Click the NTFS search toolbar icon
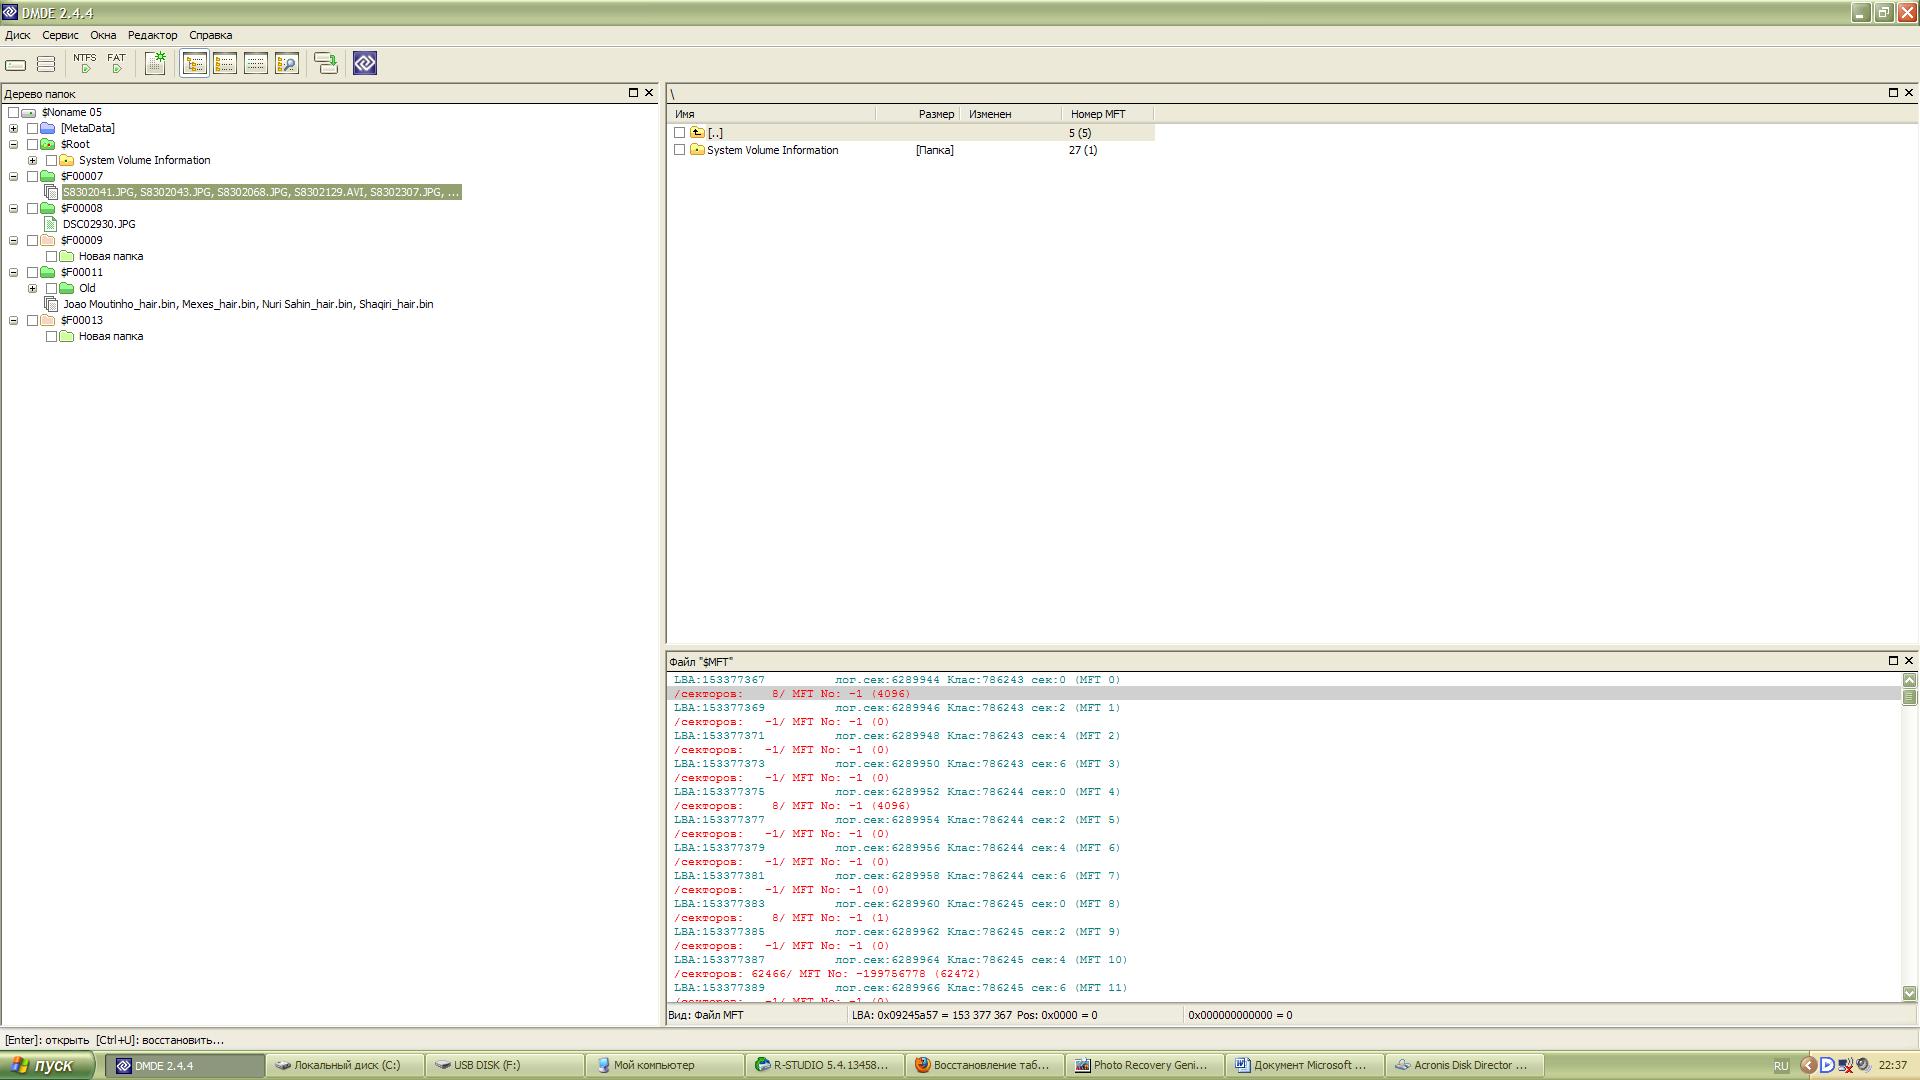The height and width of the screenshot is (1080, 1920). pos(85,63)
